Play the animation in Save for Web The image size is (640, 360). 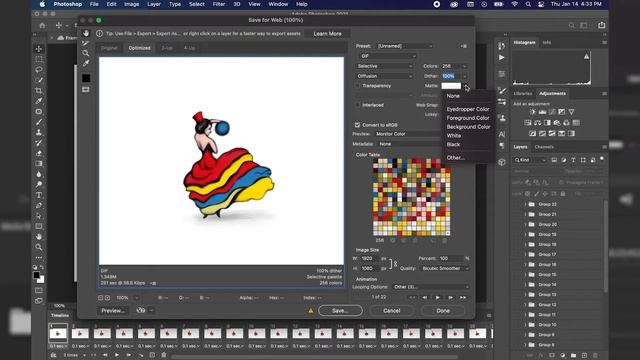(438, 298)
